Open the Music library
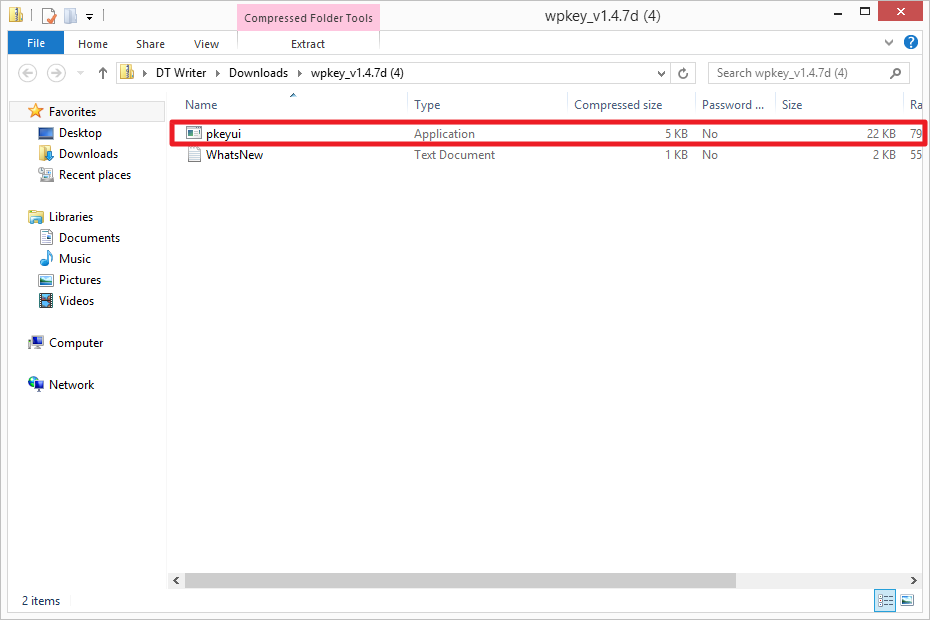The width and height of the screenshot is (930, 620). pos(75,259)
